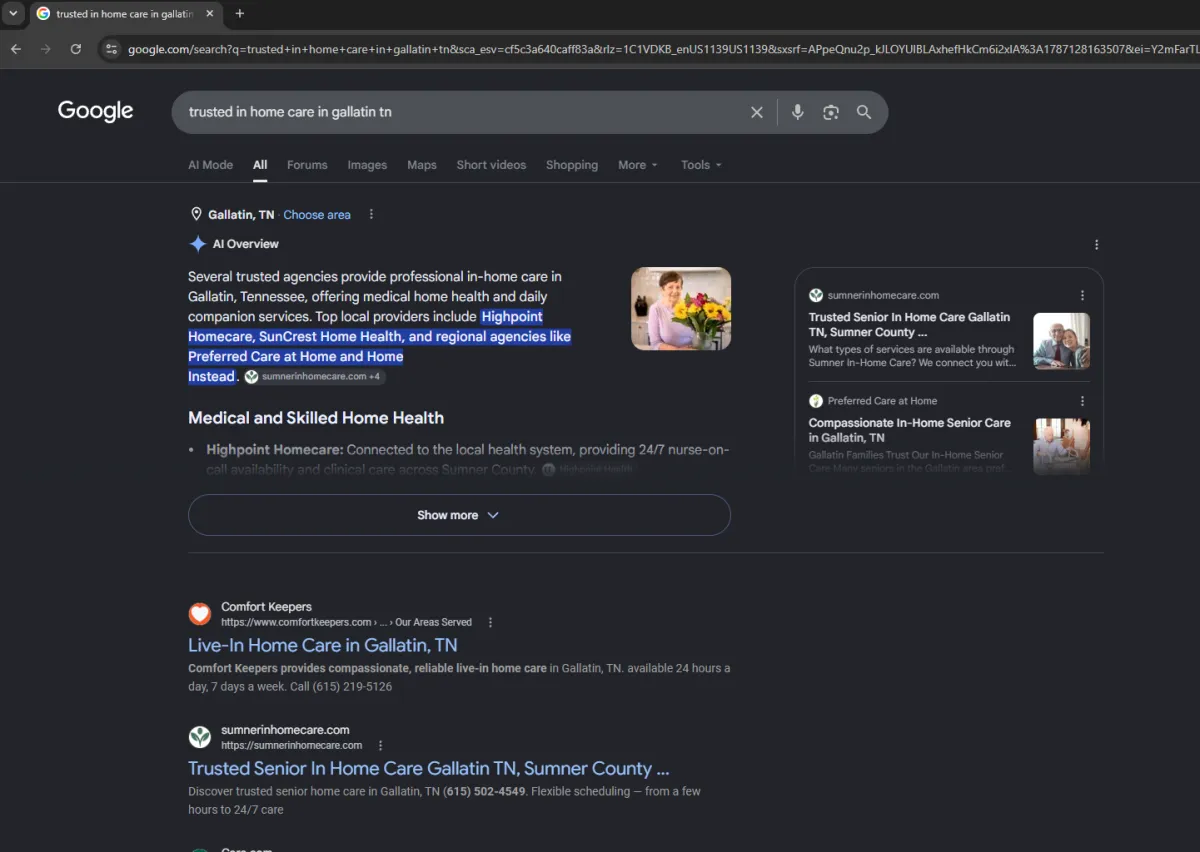Click the comfortkeepers.com URL breadcrumb
The width and height of the screenshot is (1200, 852).
point(346,622)
